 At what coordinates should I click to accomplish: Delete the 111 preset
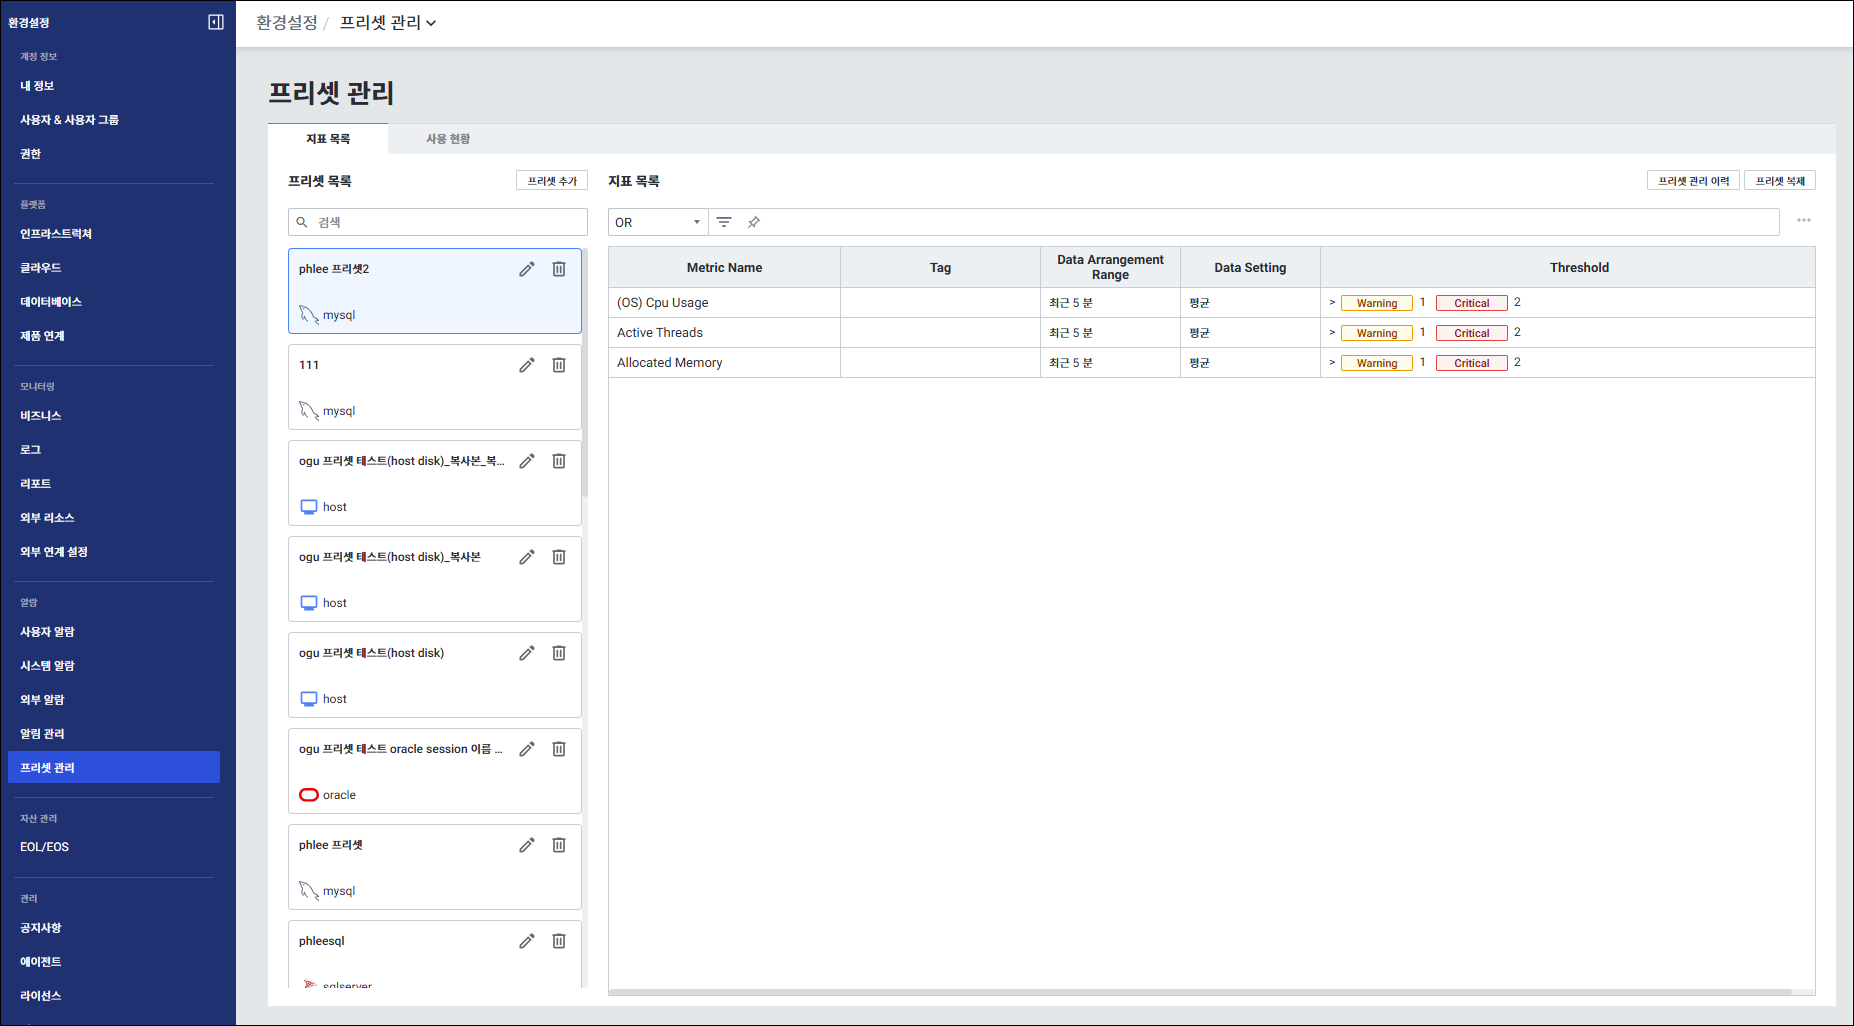559,365
